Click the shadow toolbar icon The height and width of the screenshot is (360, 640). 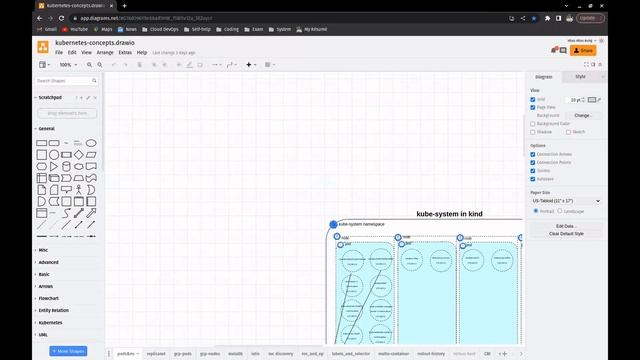(200, 64)
